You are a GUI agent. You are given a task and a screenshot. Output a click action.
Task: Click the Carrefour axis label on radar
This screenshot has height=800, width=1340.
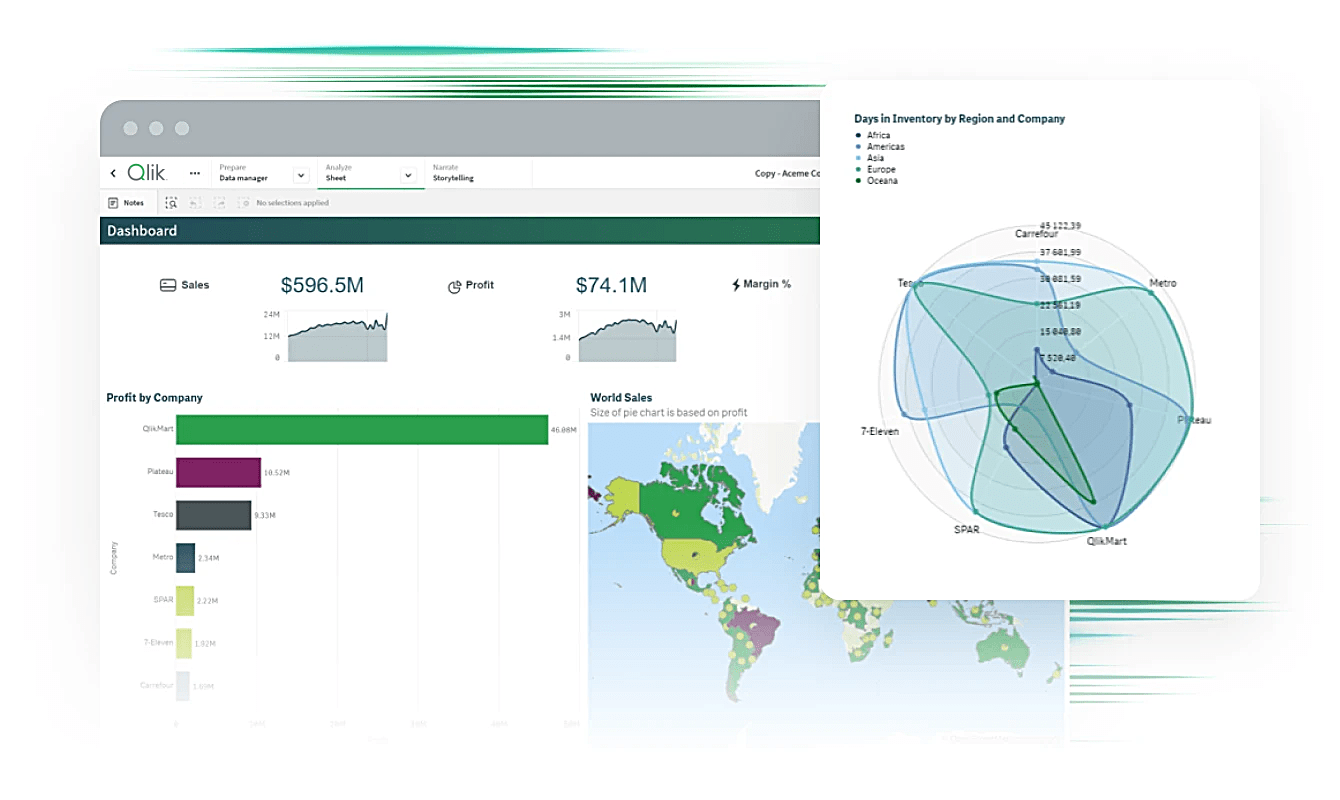coord(1037,234)
